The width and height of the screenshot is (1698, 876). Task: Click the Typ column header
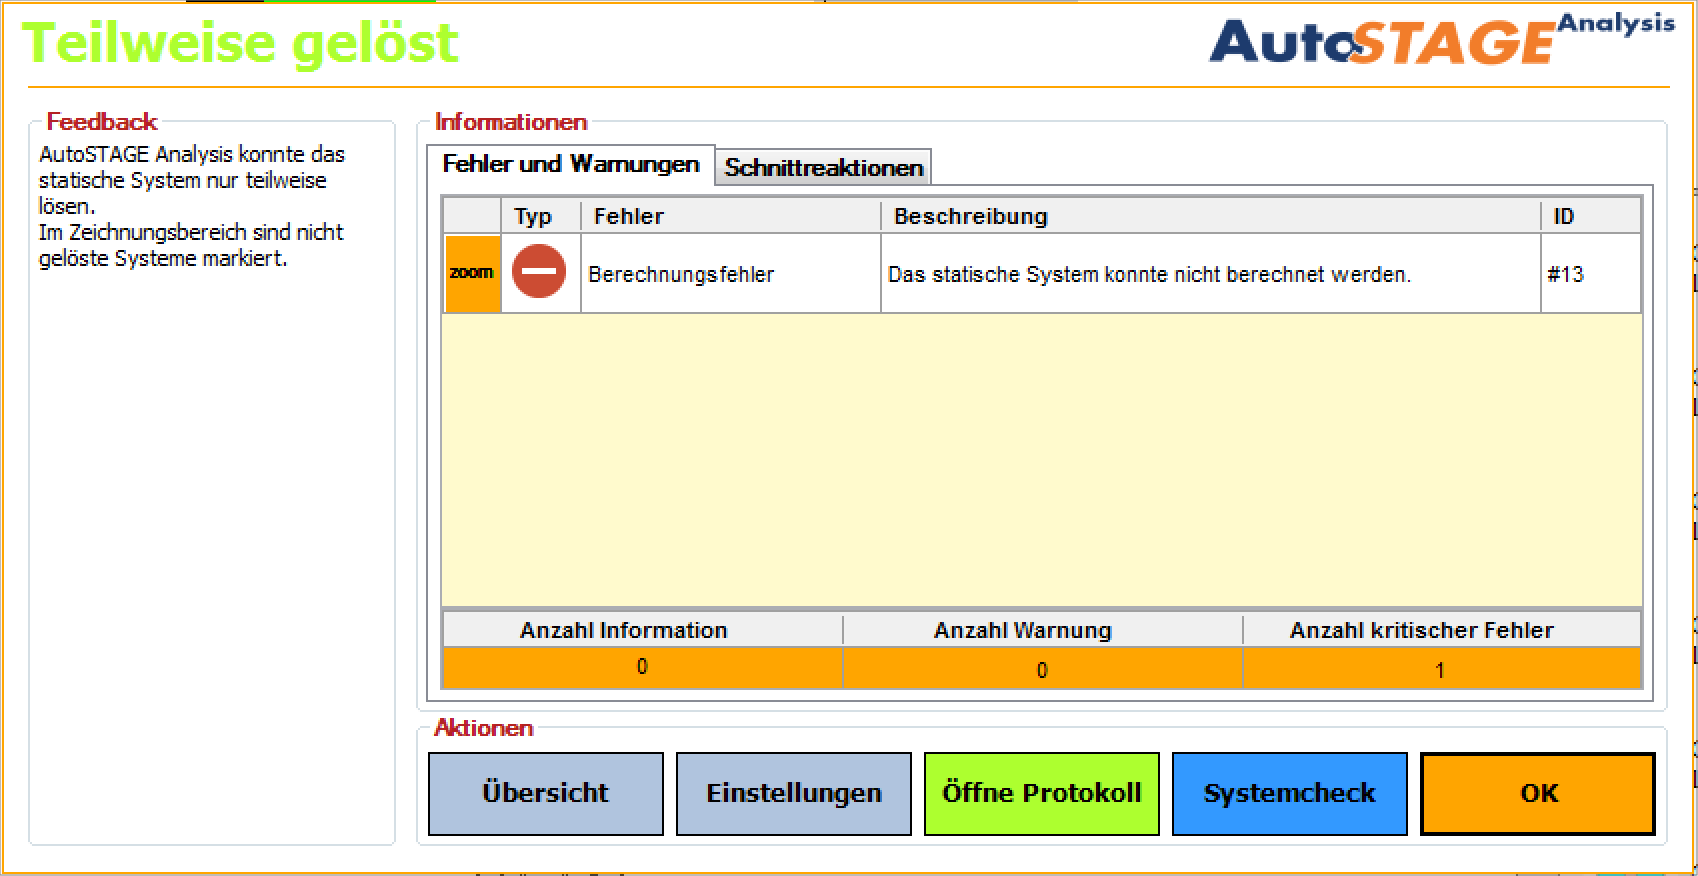(x=541, y=216)
